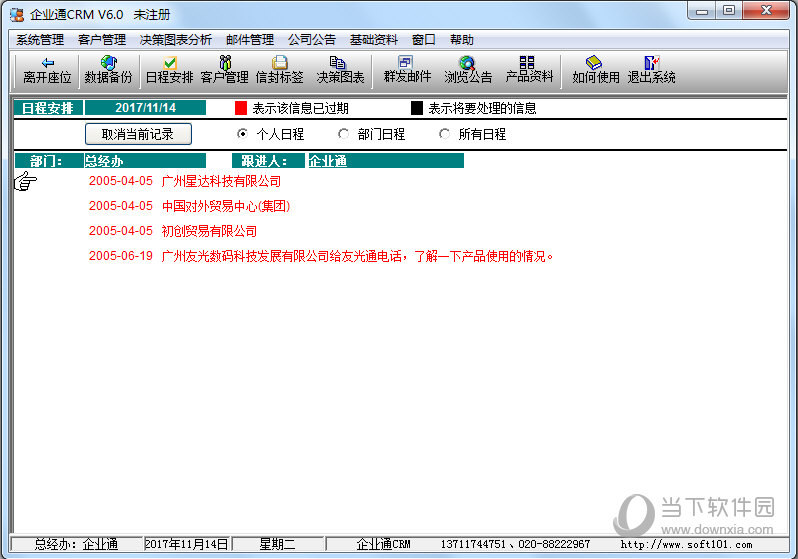
Task: Click the phone number 13711744751 status text
Action: [x=473, y=544]
